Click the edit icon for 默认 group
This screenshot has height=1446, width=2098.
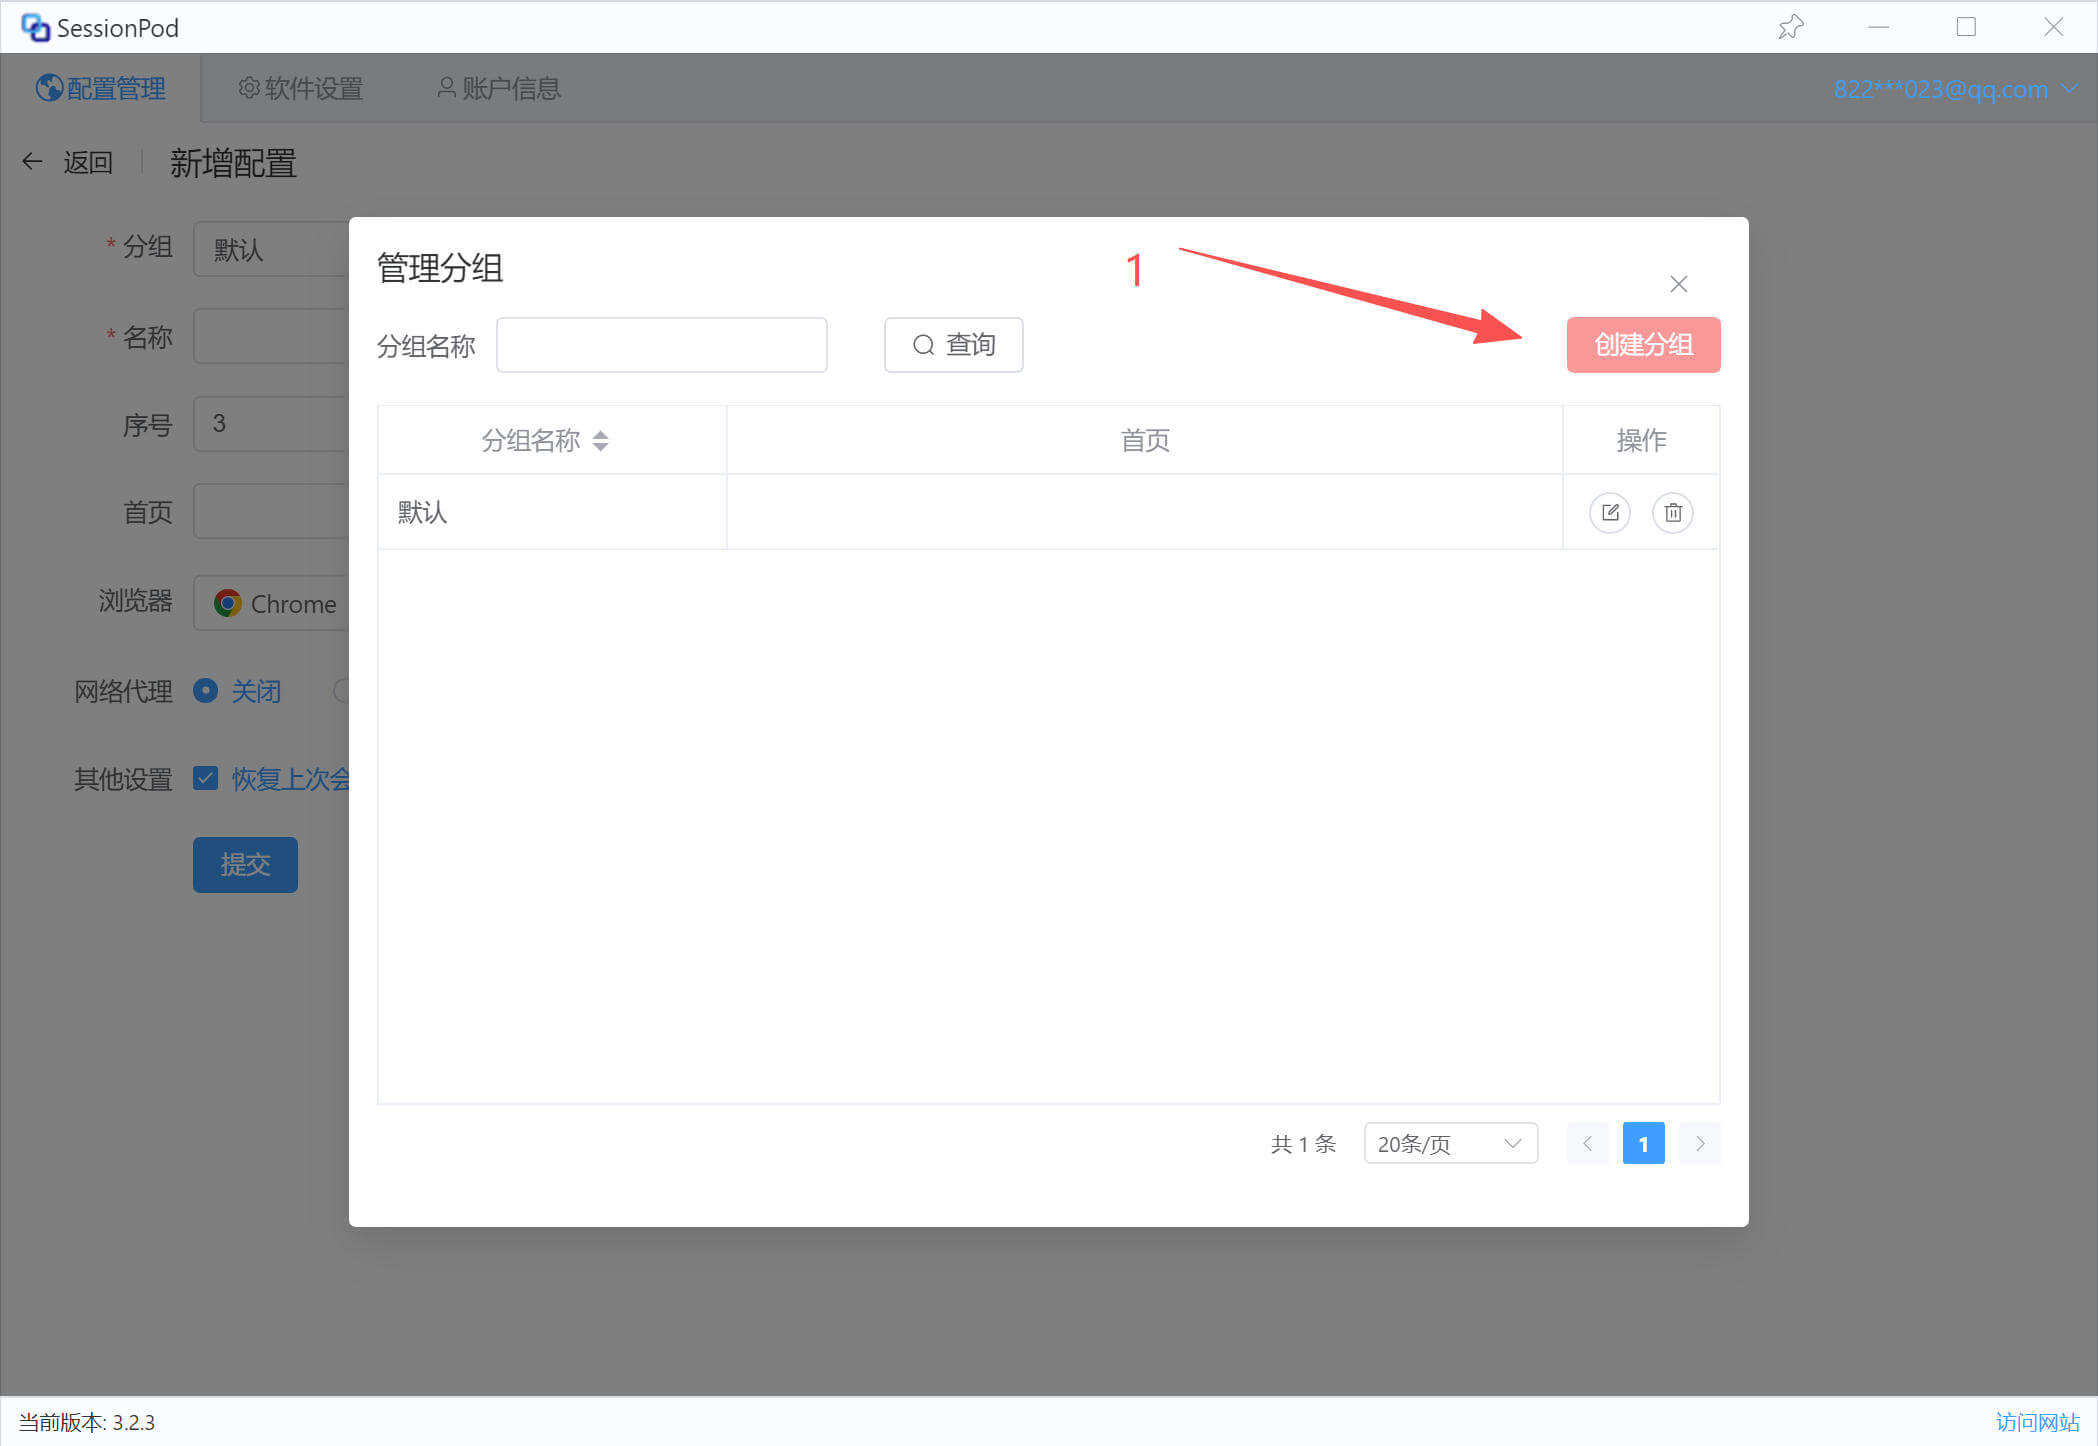[x=1609, y=513]
